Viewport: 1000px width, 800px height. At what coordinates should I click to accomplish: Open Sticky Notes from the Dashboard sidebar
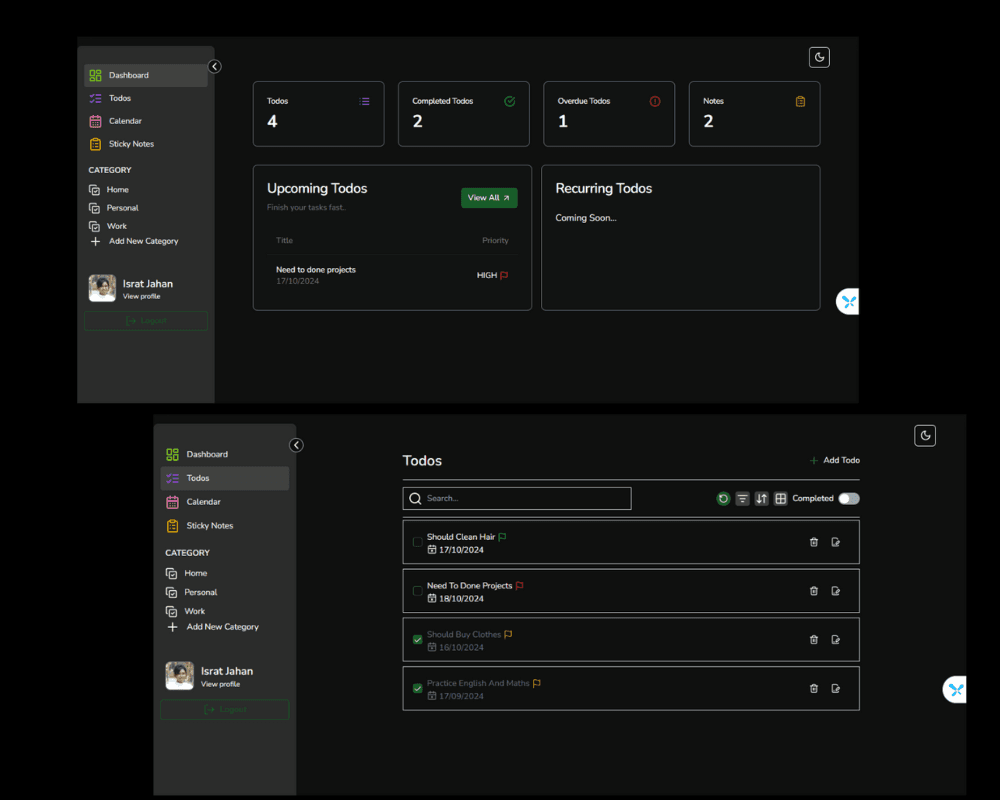[x=130, y=144]
